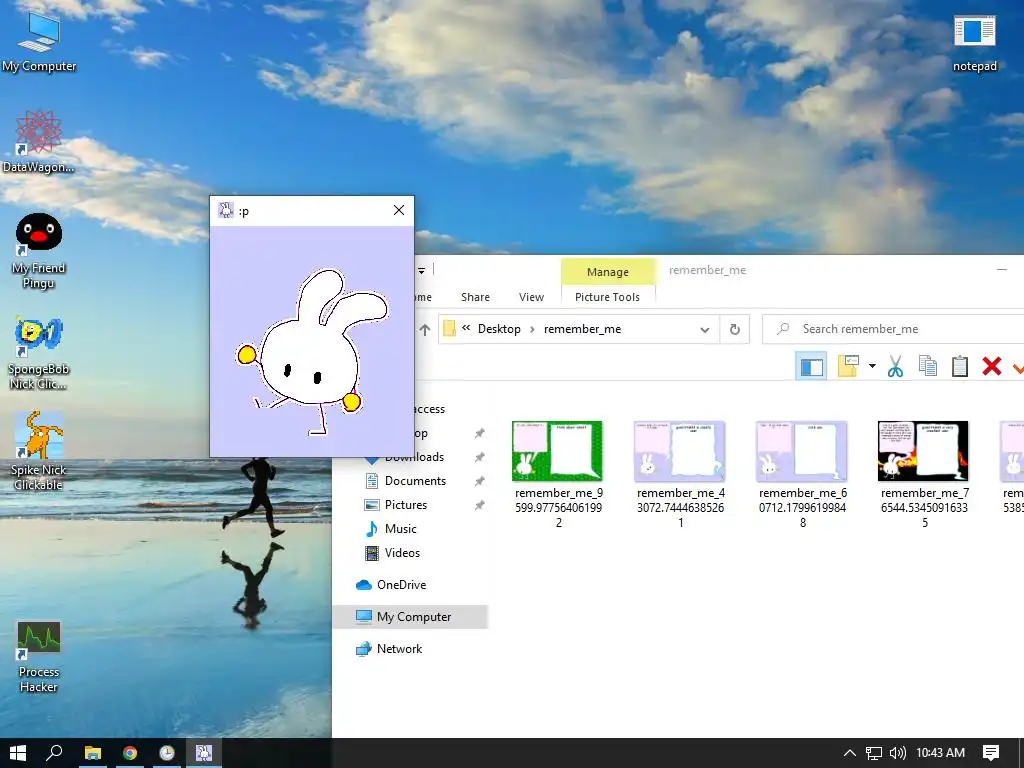Click the dancing bunny drawing

coord(312,351)
